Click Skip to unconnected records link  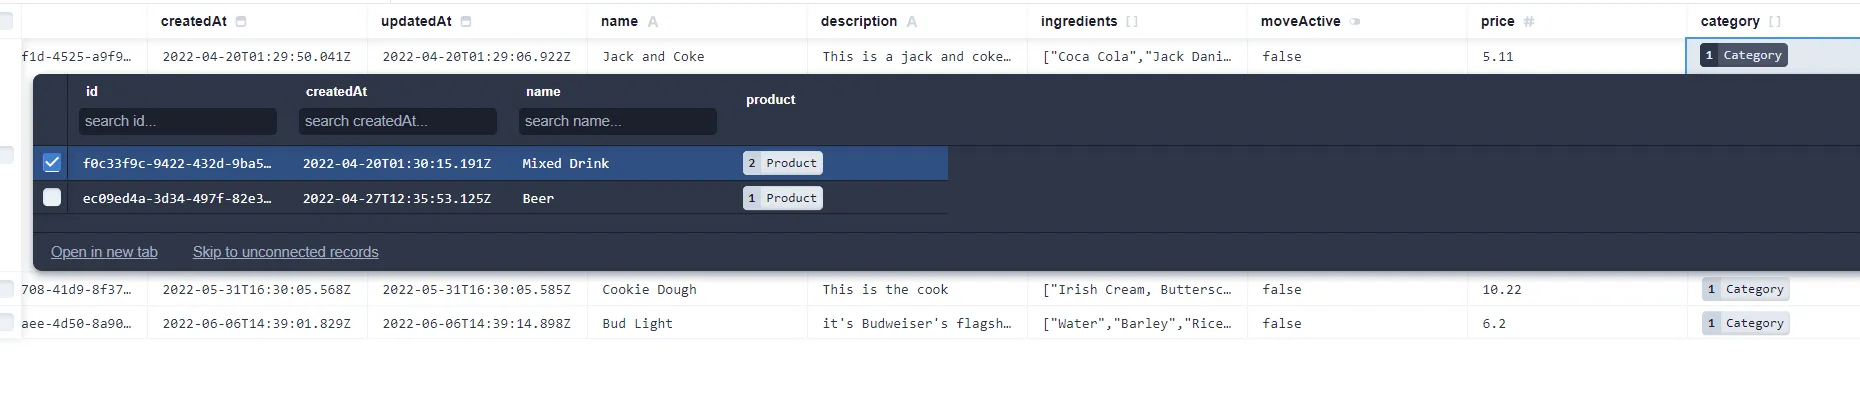coord(285,252)
